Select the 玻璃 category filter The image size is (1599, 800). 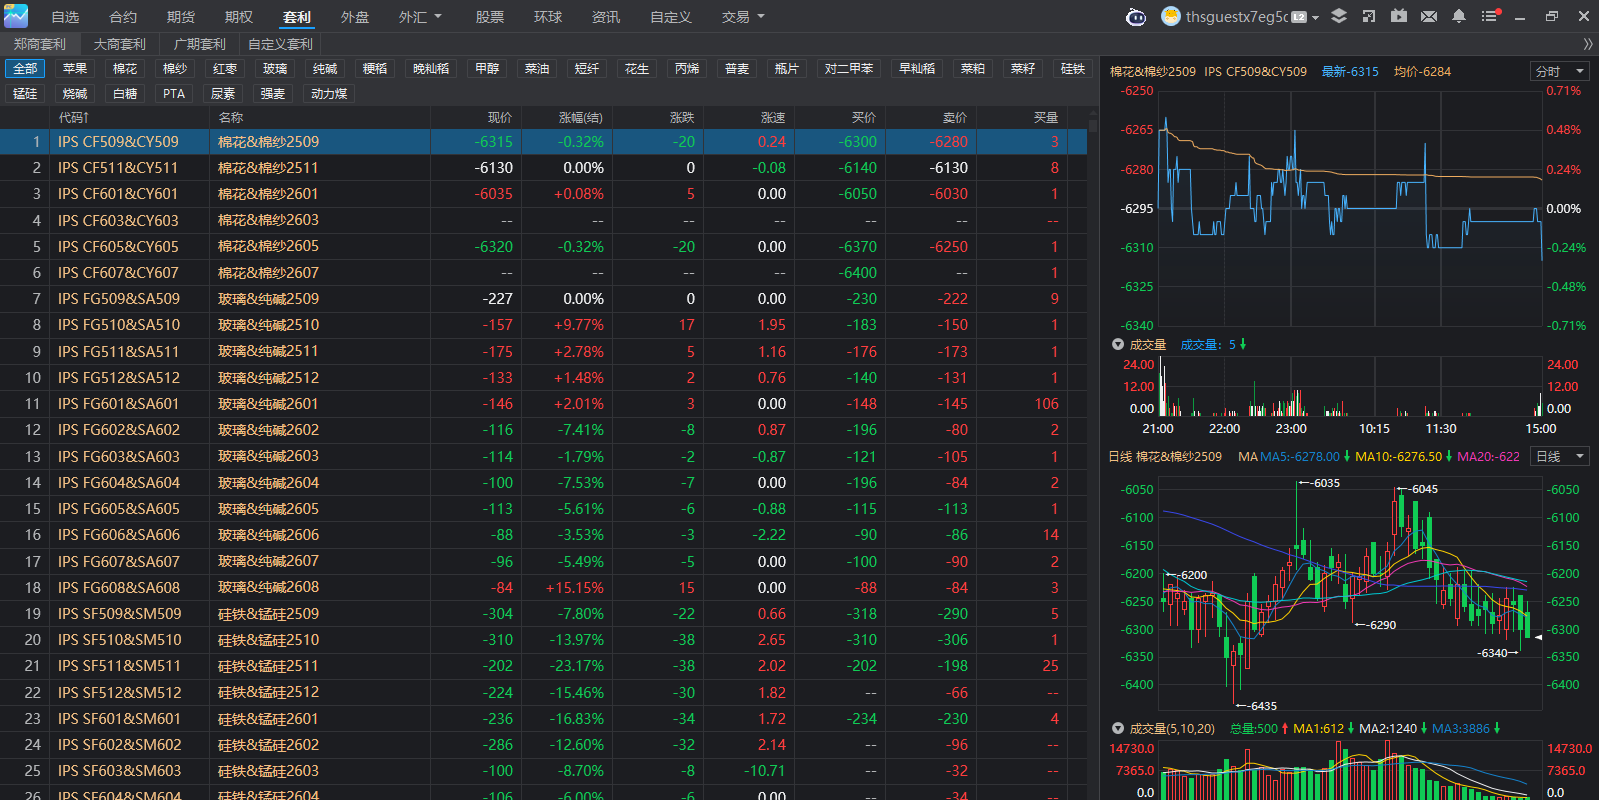[275, 68]
